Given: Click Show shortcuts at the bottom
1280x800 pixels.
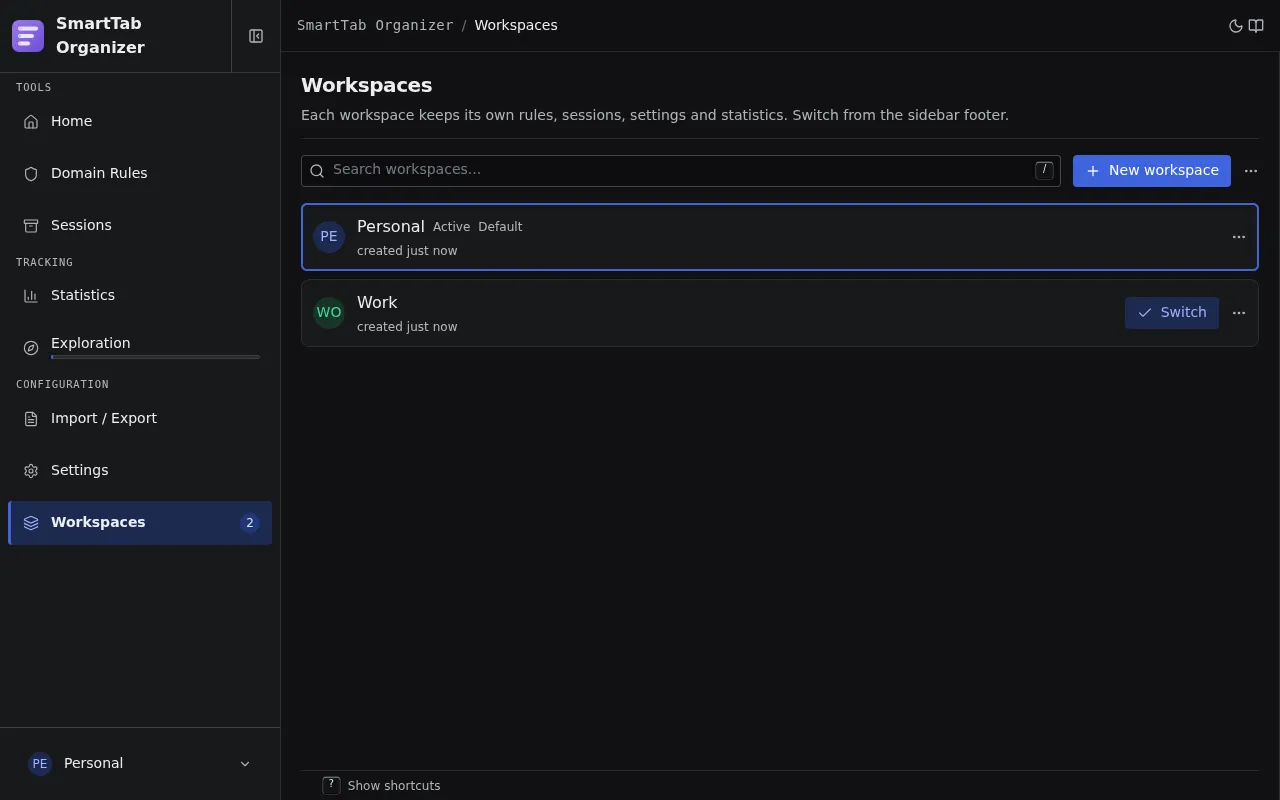Looking at the screenshot, I should tap(394, 786).
